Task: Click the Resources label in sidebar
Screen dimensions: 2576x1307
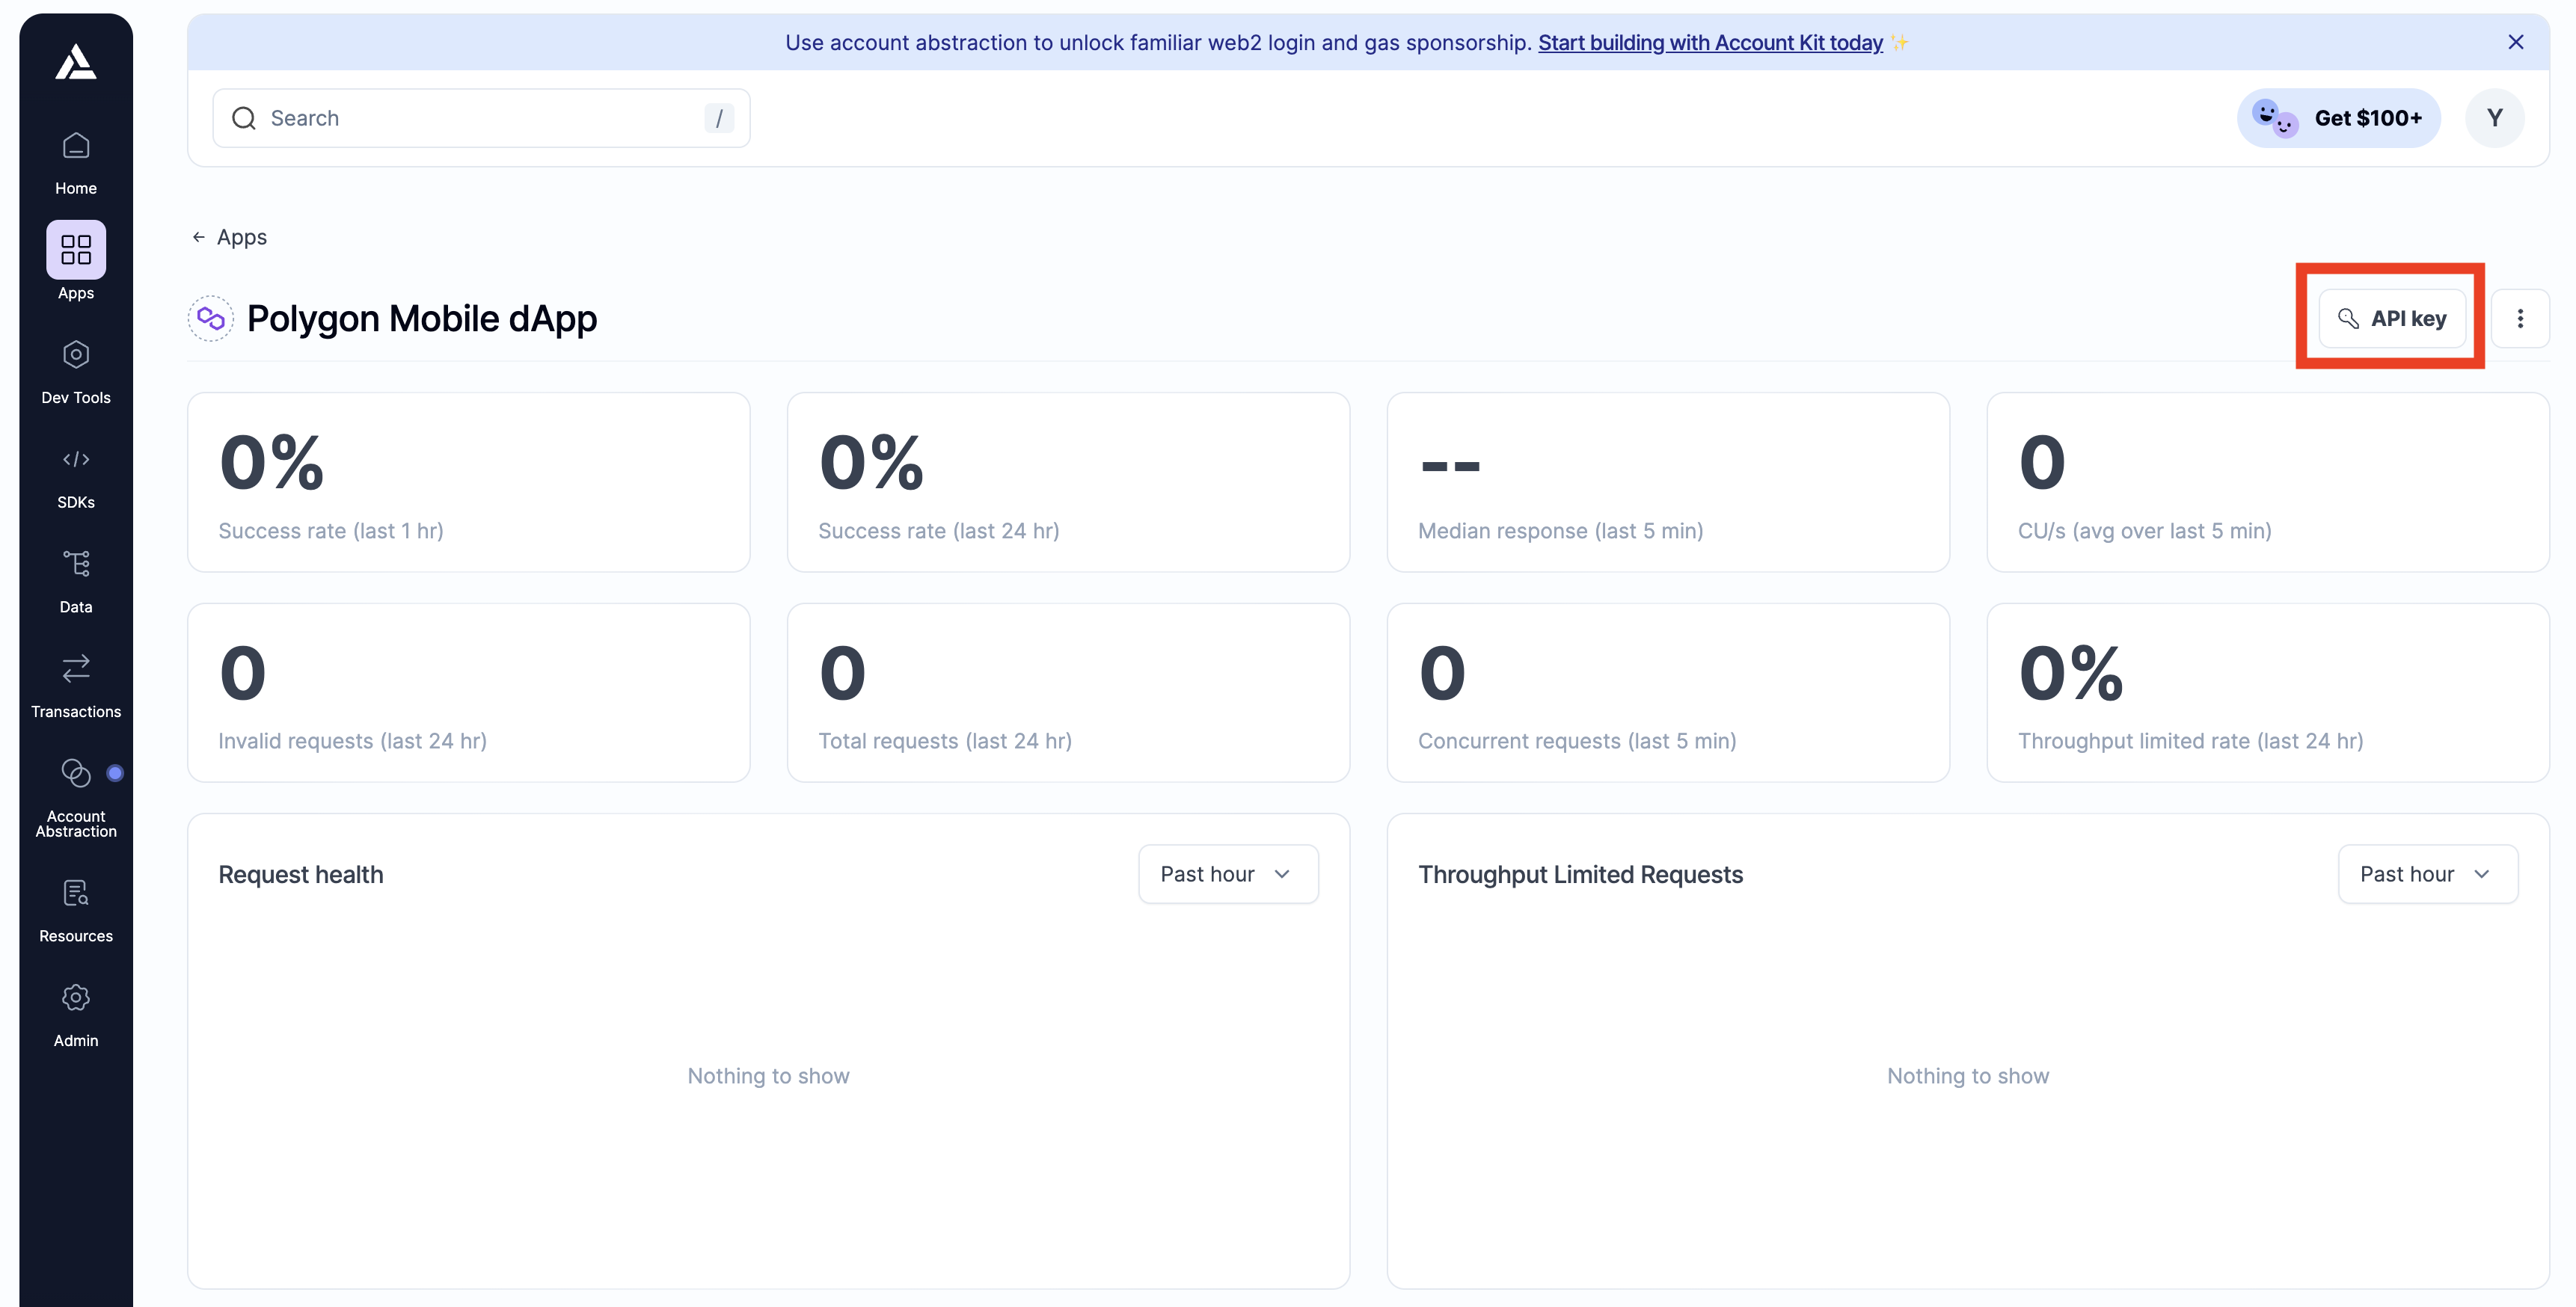Action: 76,936
